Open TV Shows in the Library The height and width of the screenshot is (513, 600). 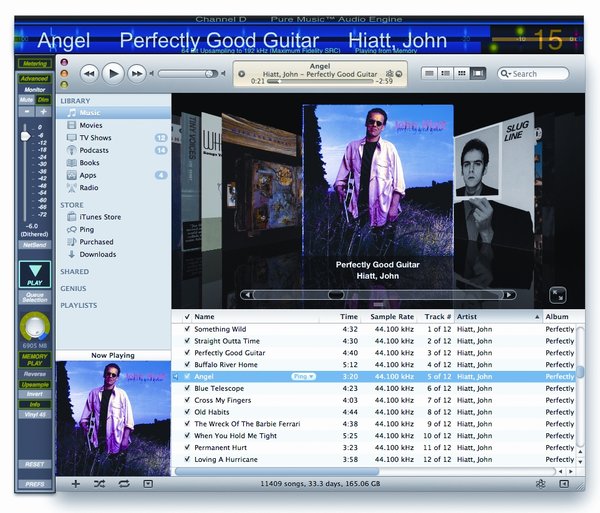(113, 138)
